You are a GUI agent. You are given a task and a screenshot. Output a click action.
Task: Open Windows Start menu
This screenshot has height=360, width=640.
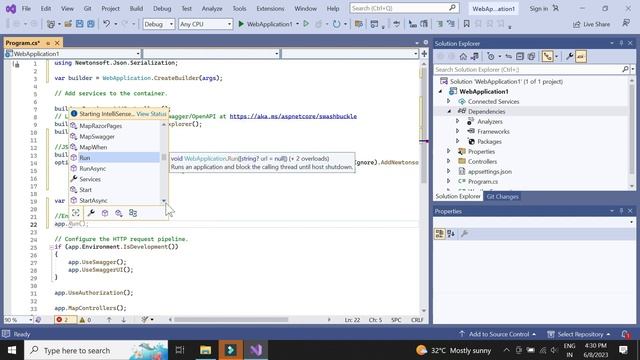pyautogui.click(x=12, y=350)
